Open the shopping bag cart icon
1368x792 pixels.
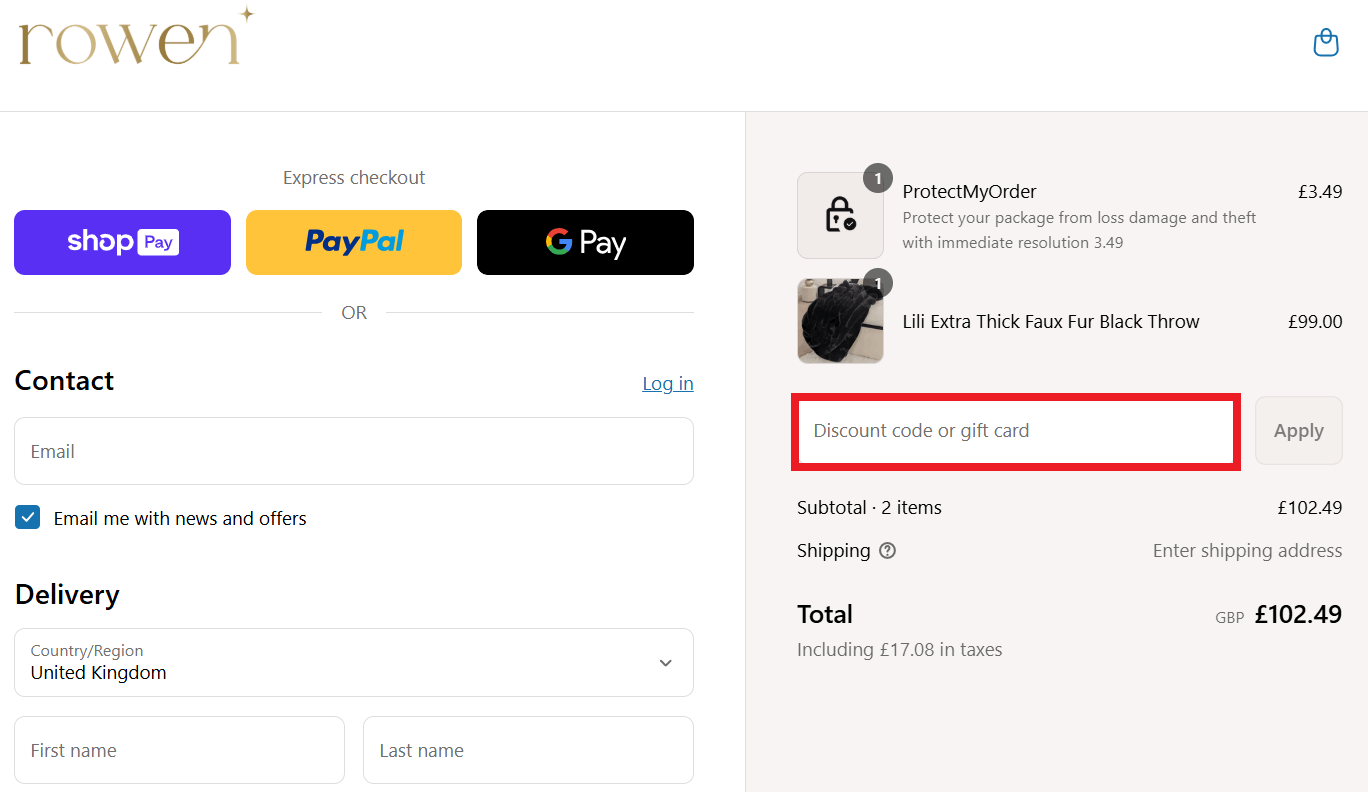tap(1326, 43)
